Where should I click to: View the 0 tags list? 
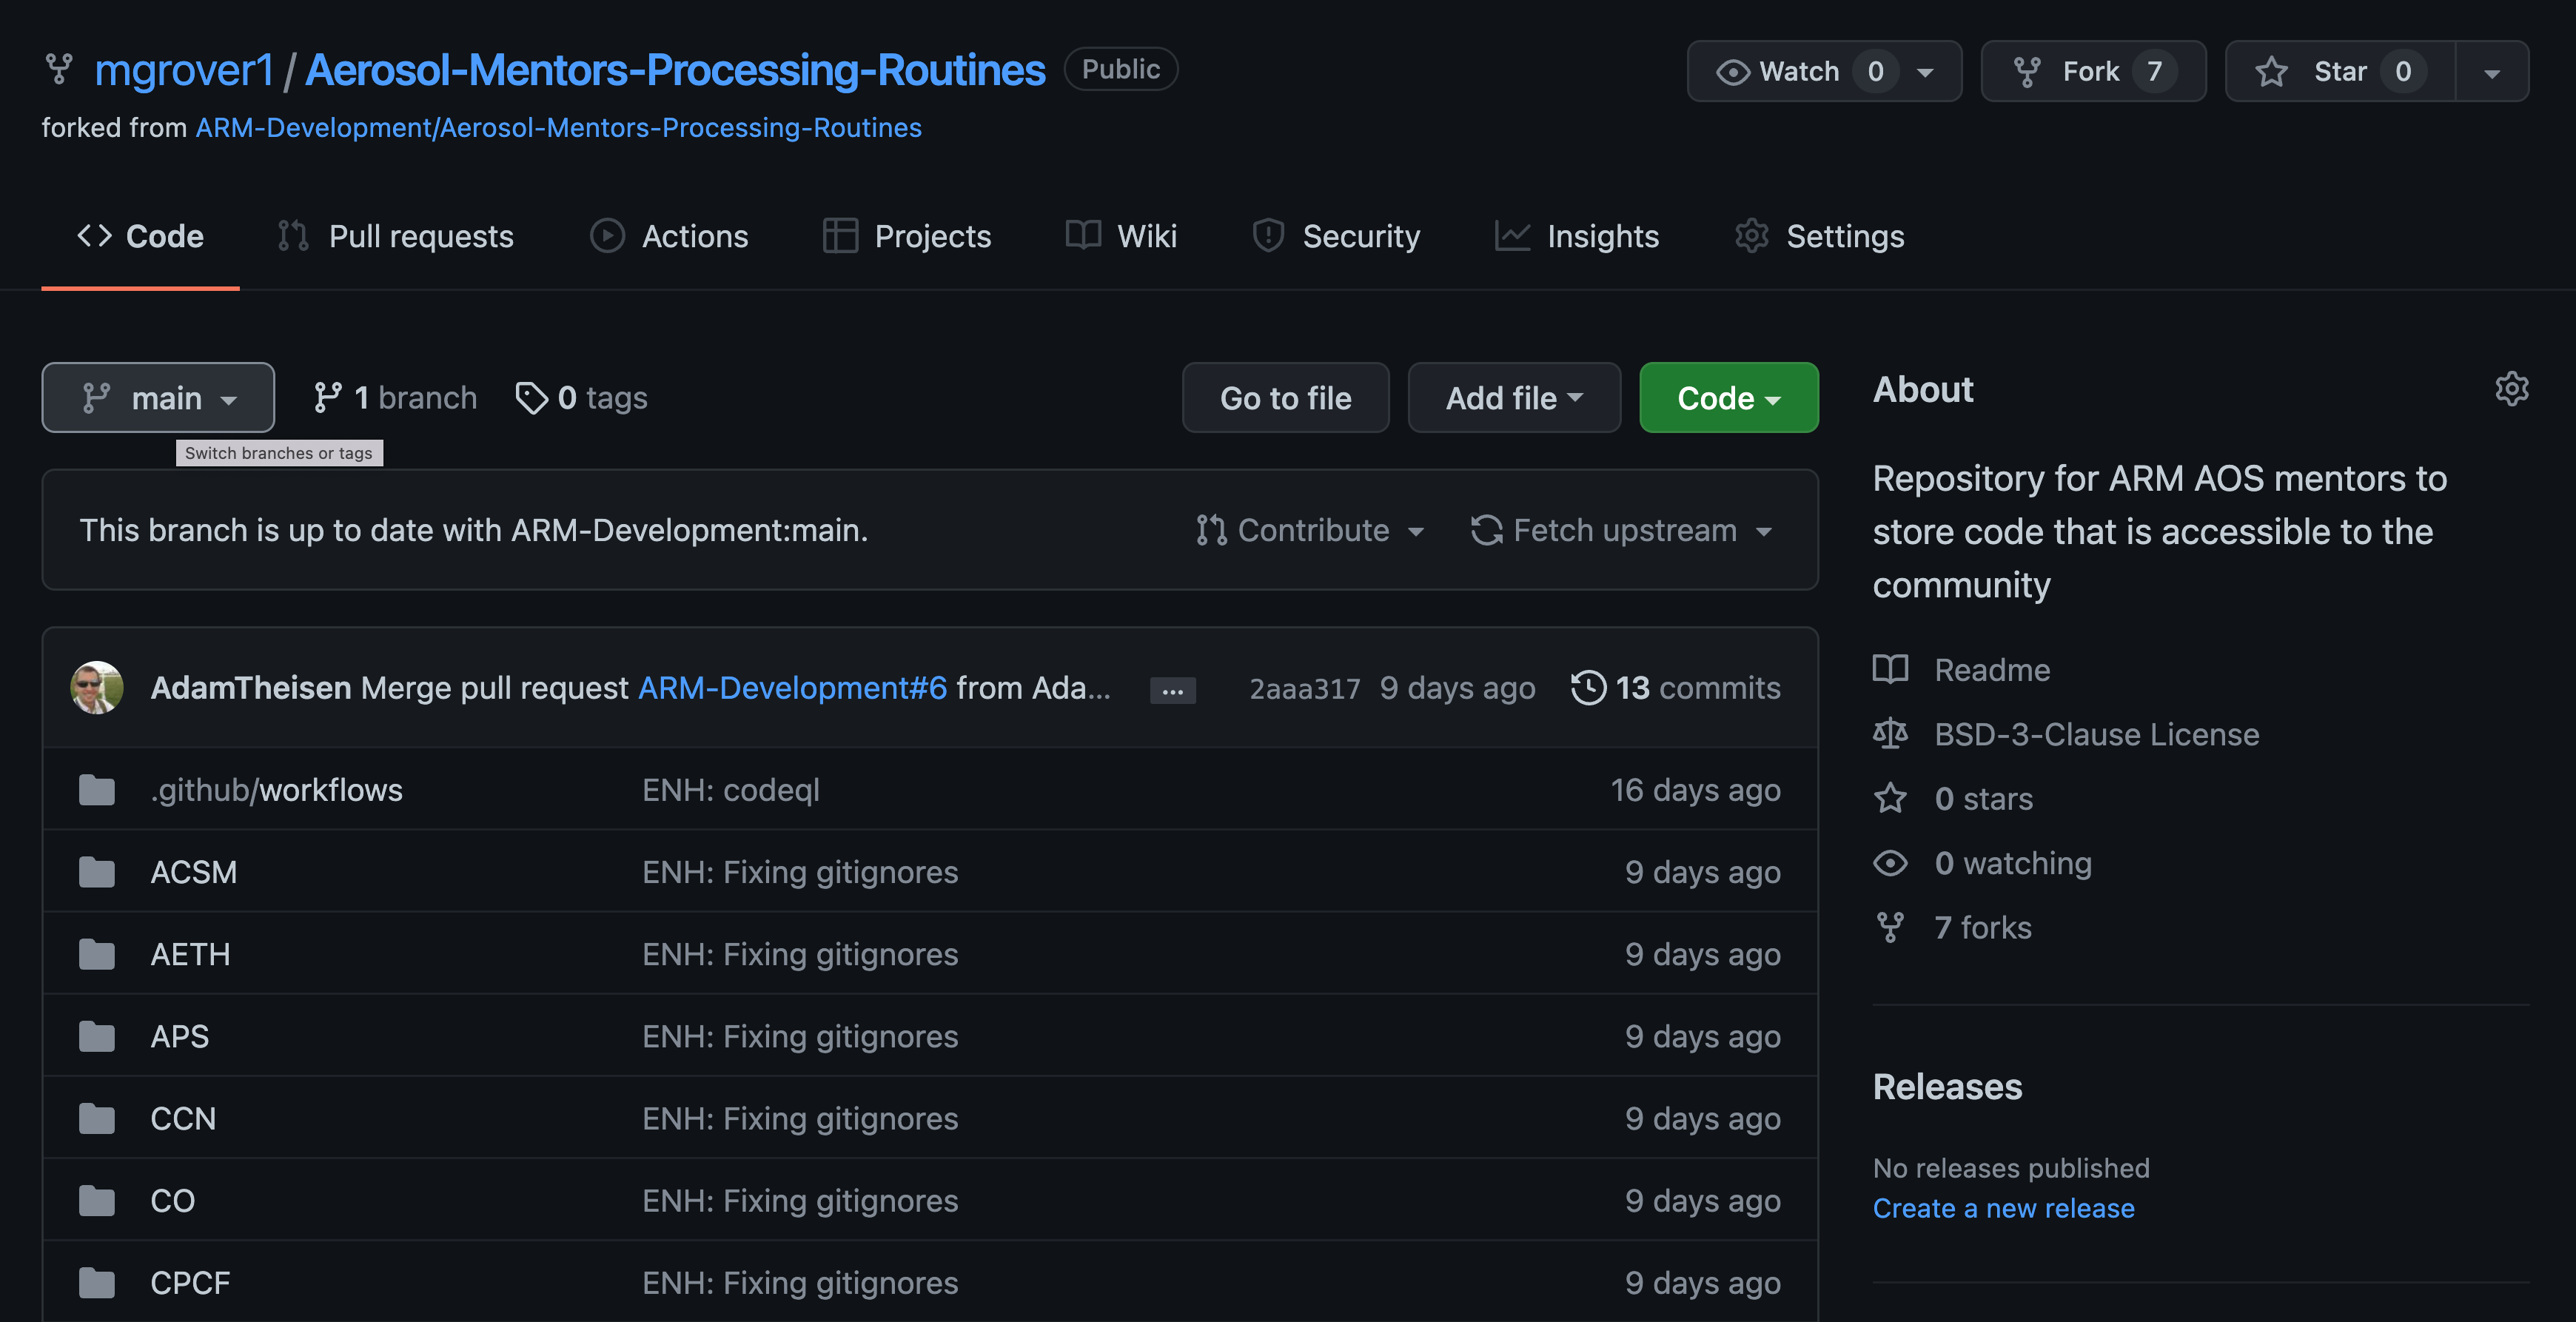pyautogui.click(x=581, y=398)
